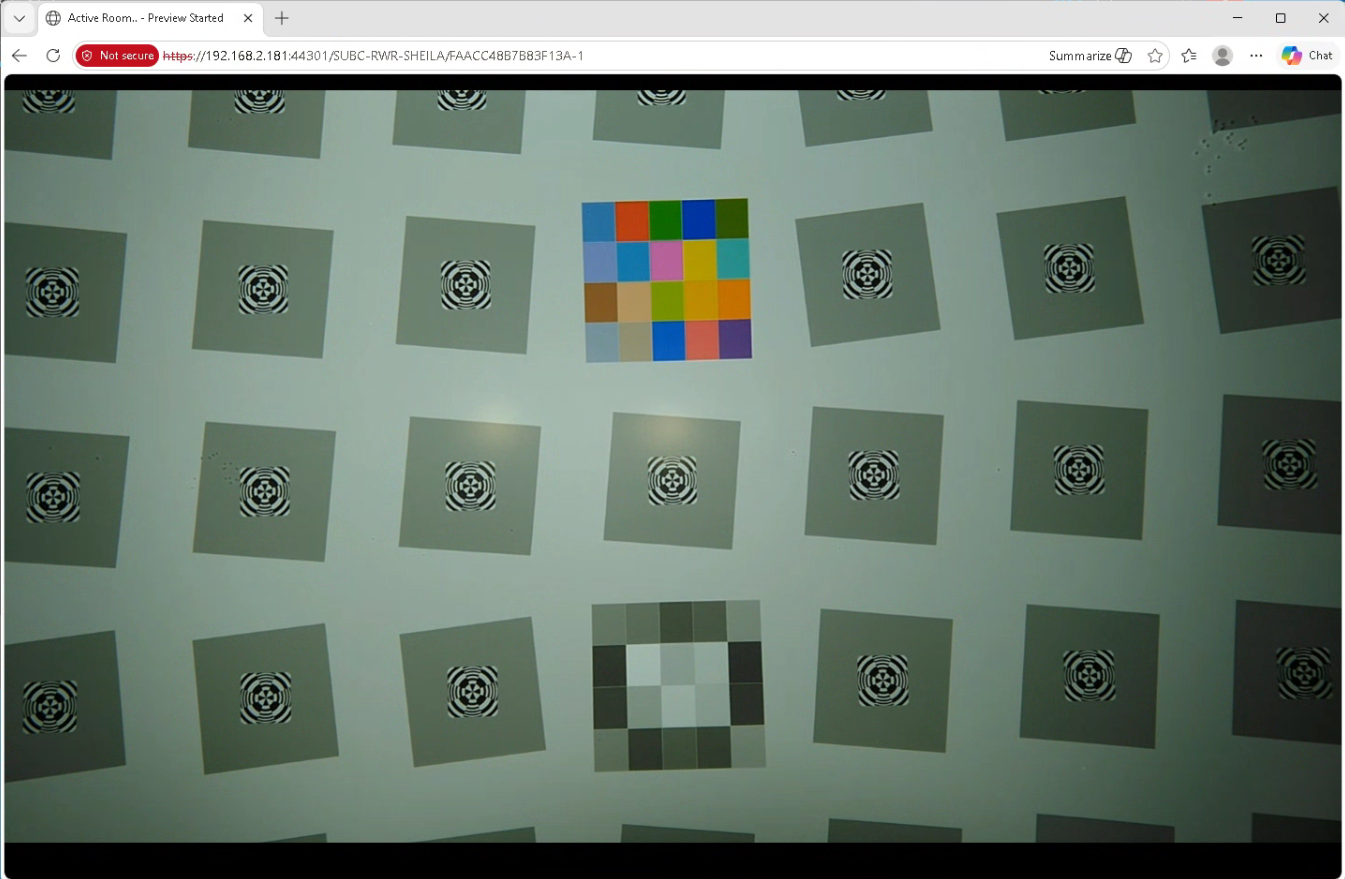Screen dimensions: 1345x879
Task: Open the Favorites list icon
Action: (1189, 56)
